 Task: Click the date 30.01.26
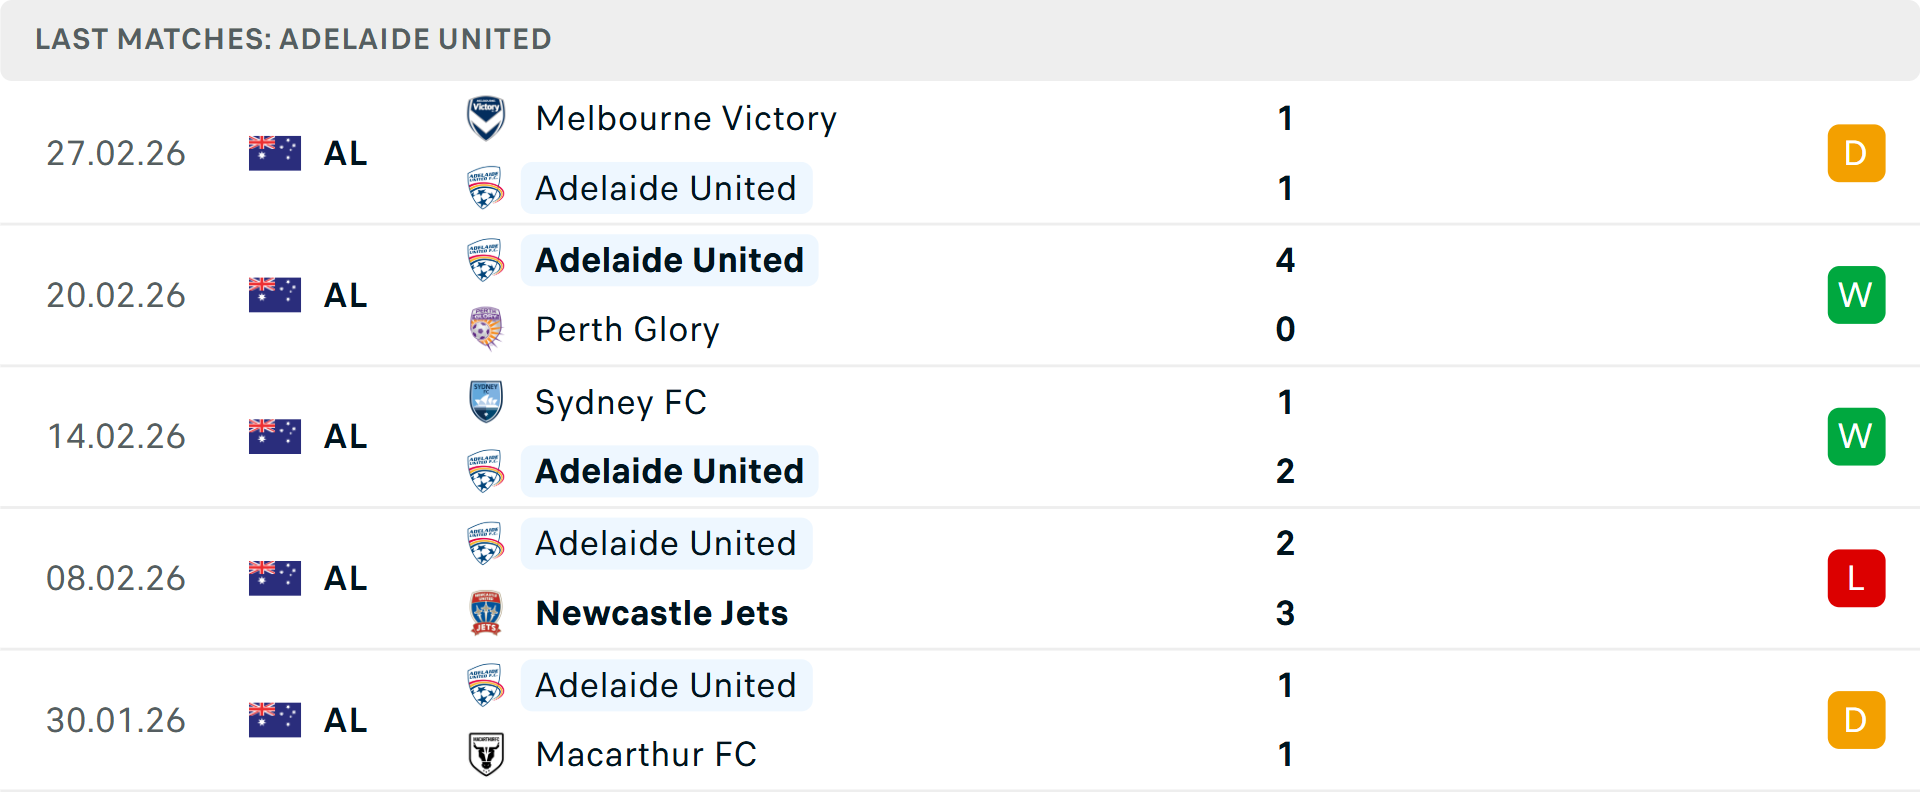click(x=116, y=719)
